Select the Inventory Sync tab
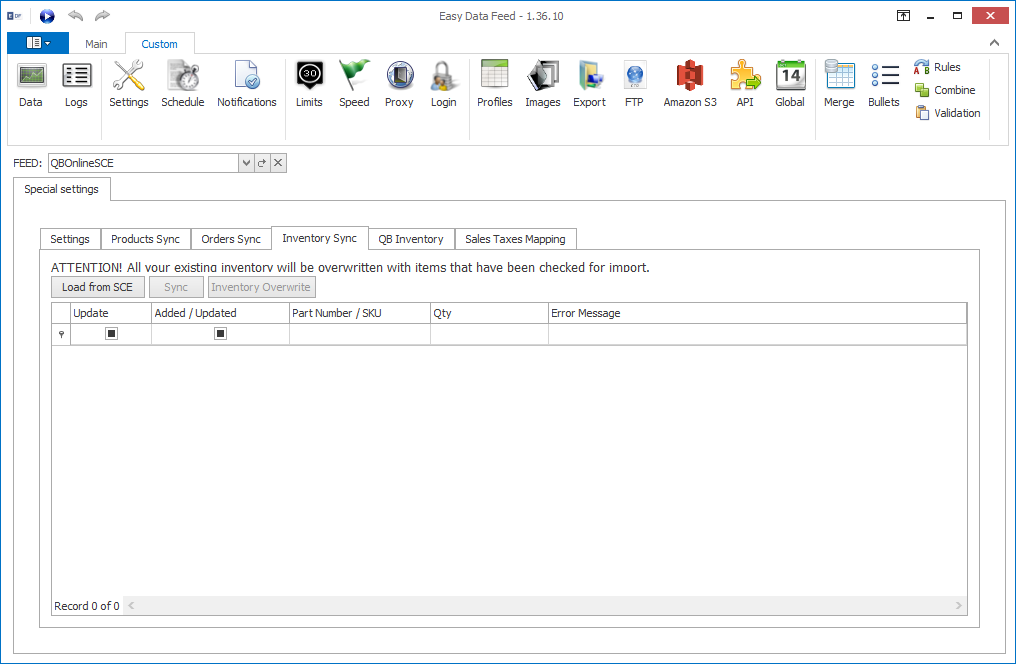This screenshot has width=1016, height=664. pos(319,238)
